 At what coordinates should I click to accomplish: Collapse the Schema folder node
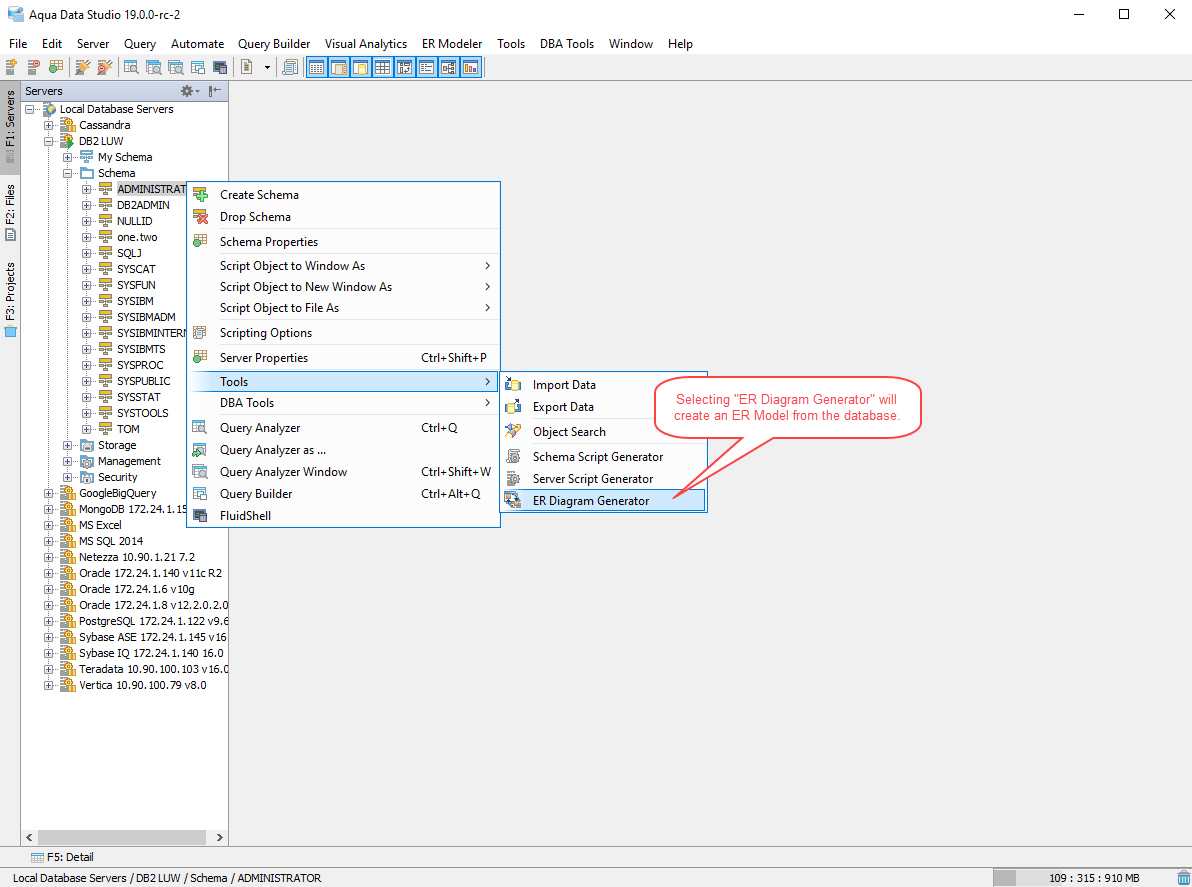(68, 173)
